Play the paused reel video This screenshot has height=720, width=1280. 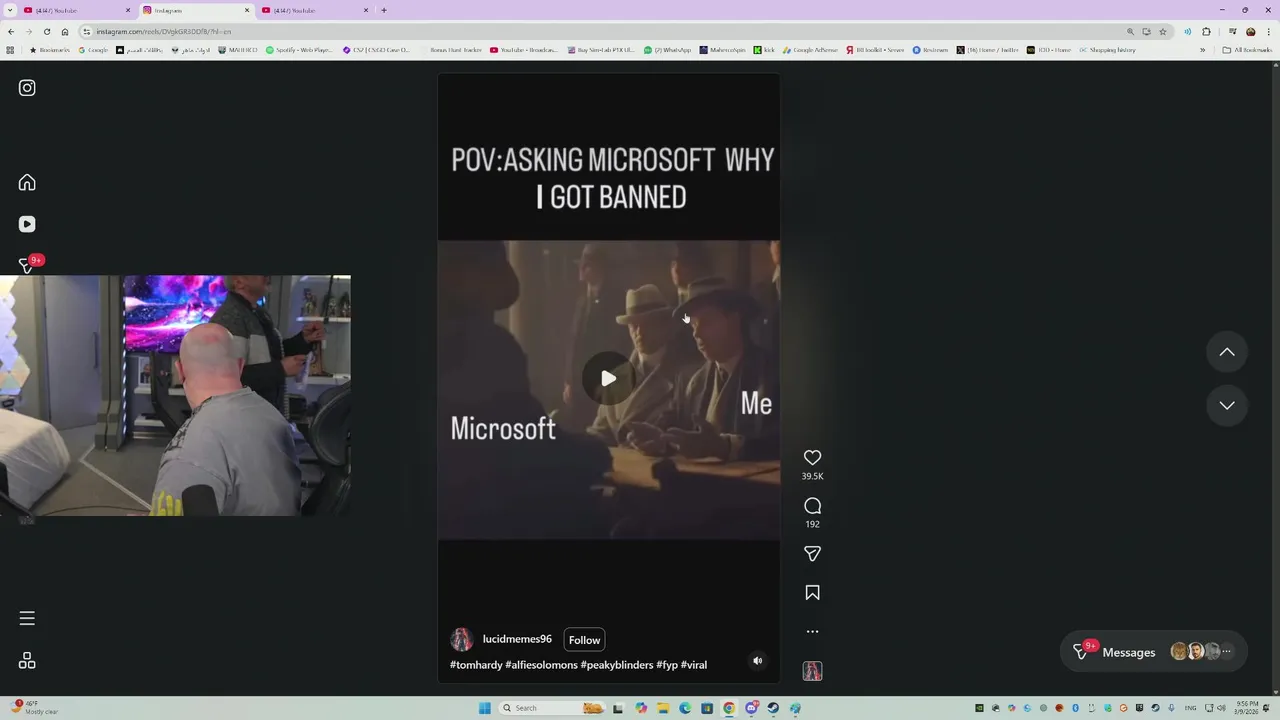click(608, 378)
